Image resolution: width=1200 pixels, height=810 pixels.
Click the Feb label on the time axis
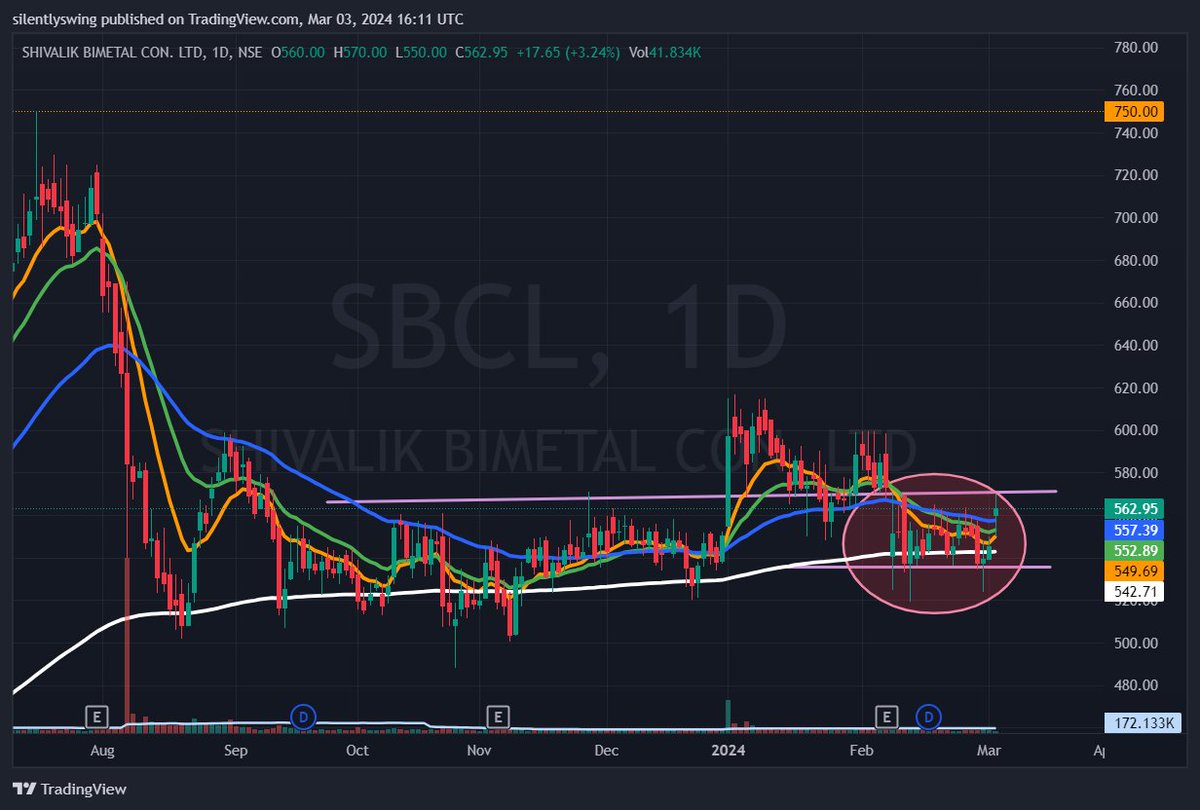click(860, 749)
